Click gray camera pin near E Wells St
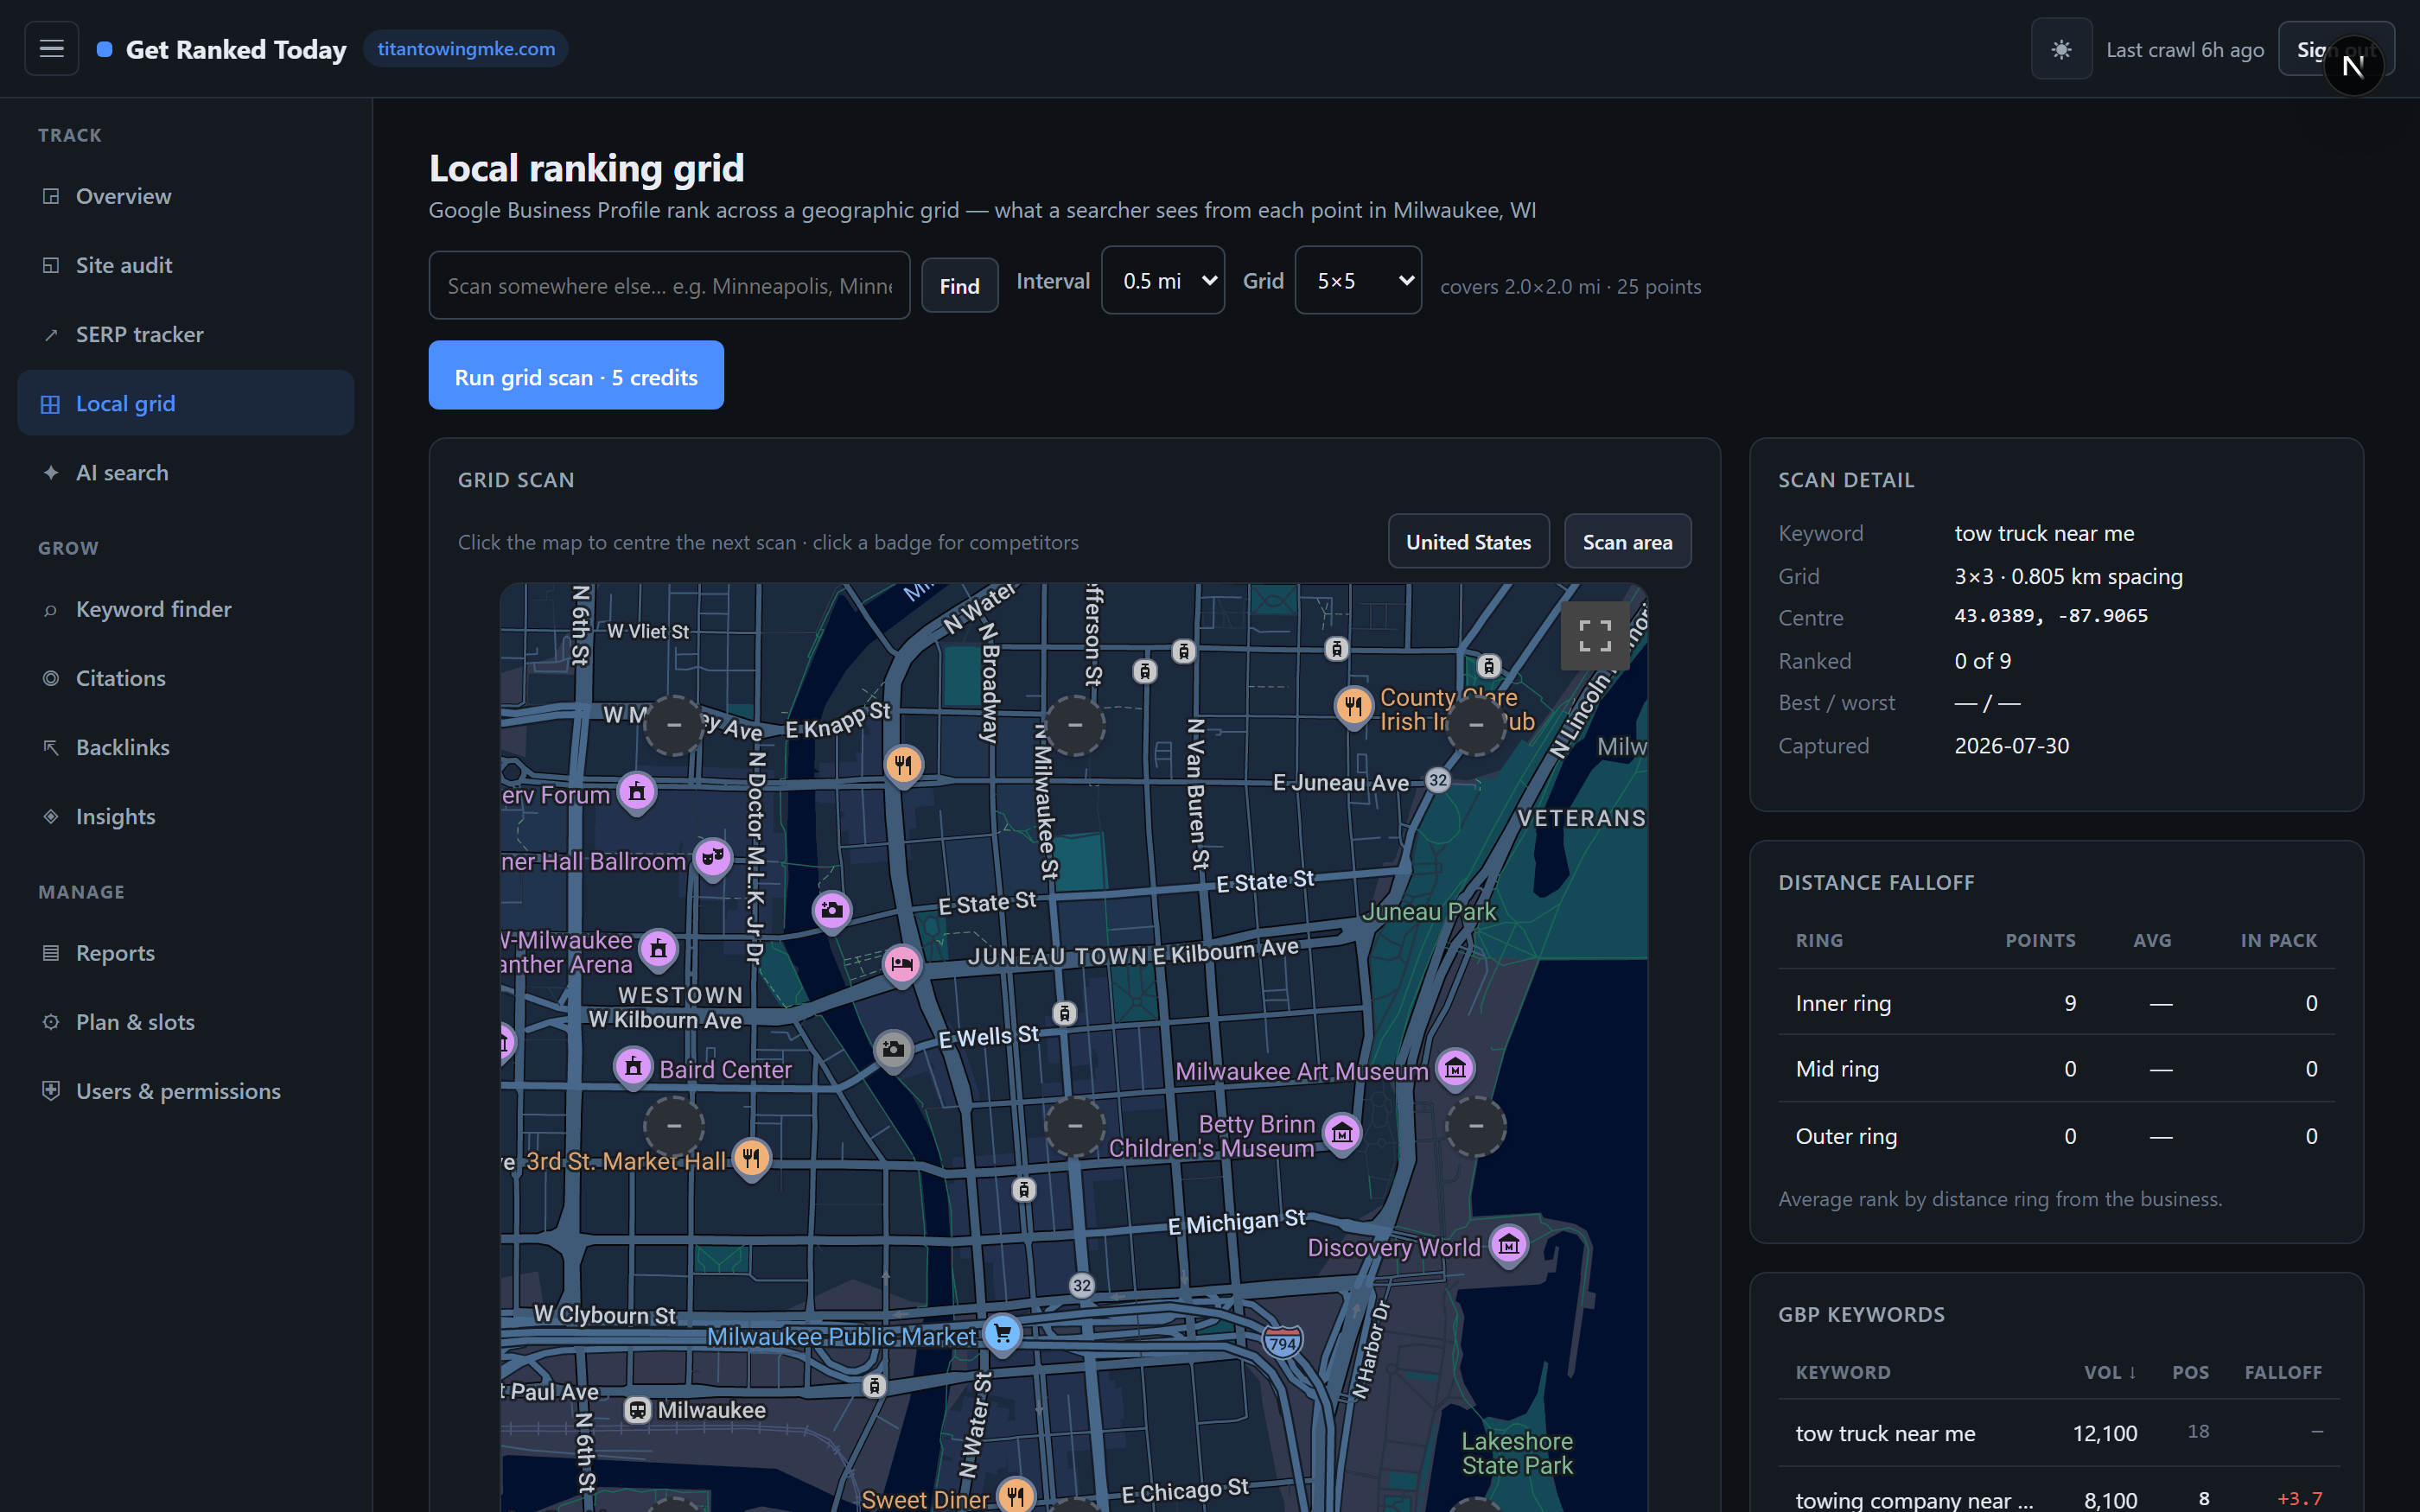2420x1512 pixels. (x=893, y=1050)
